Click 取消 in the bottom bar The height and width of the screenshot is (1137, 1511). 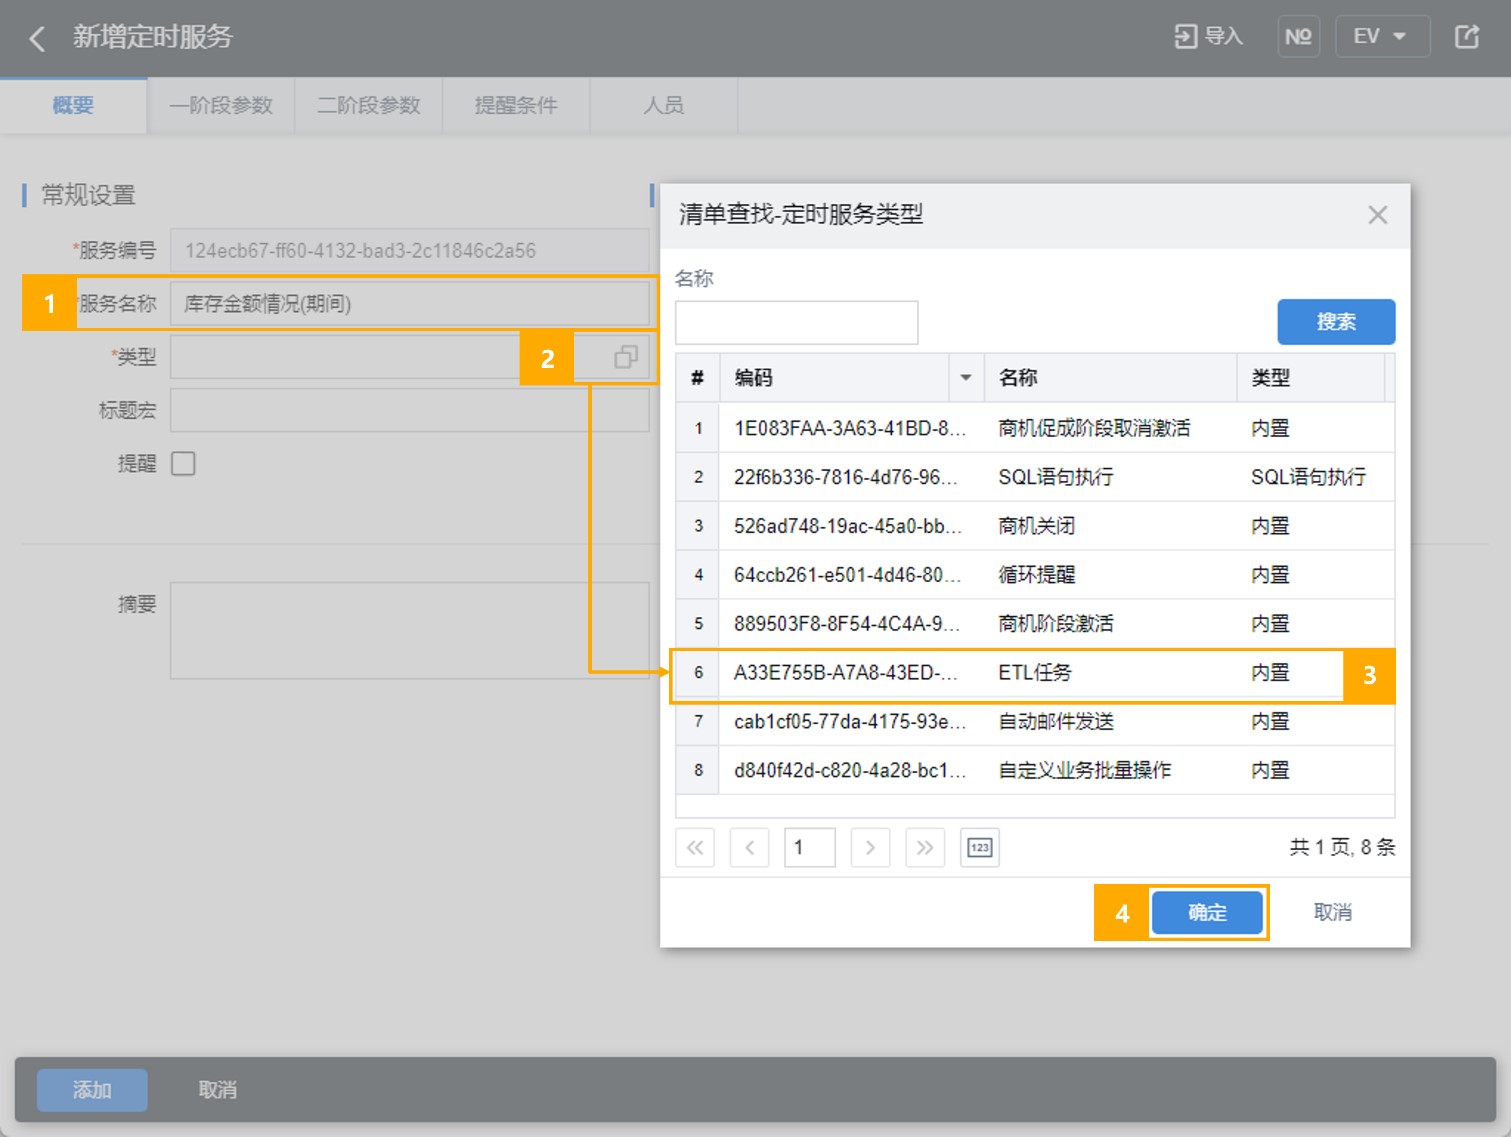coord(218,1090)
